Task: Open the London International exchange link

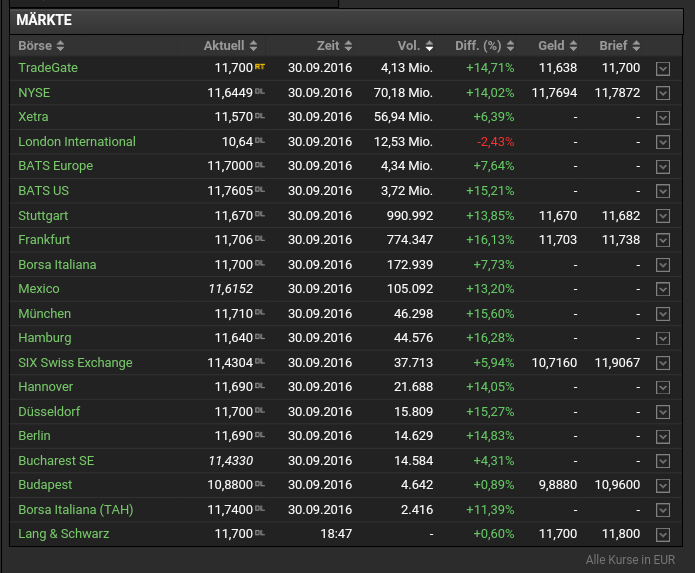Action: tap(77, 142)
